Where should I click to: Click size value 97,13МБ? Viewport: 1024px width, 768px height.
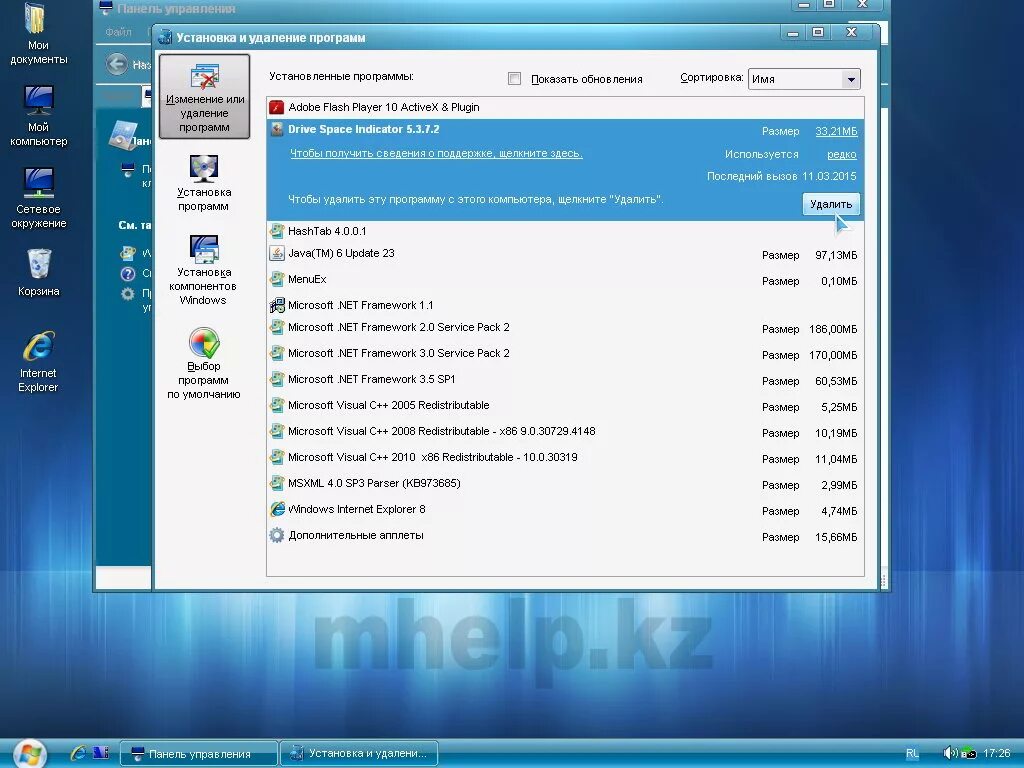(836, 255)
